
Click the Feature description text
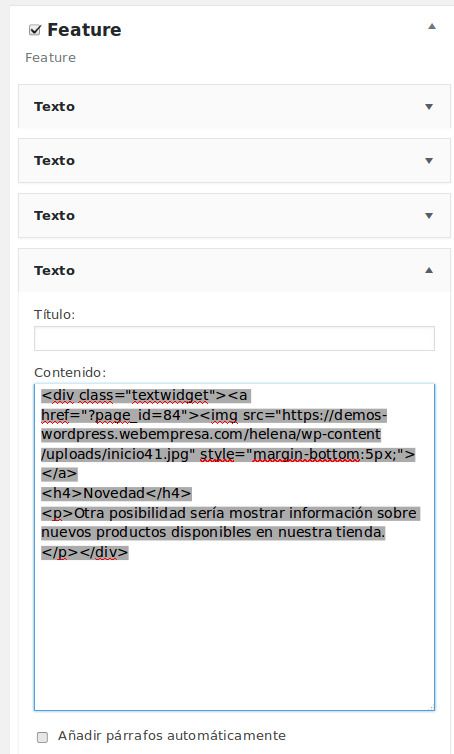(x=50, y=58)
